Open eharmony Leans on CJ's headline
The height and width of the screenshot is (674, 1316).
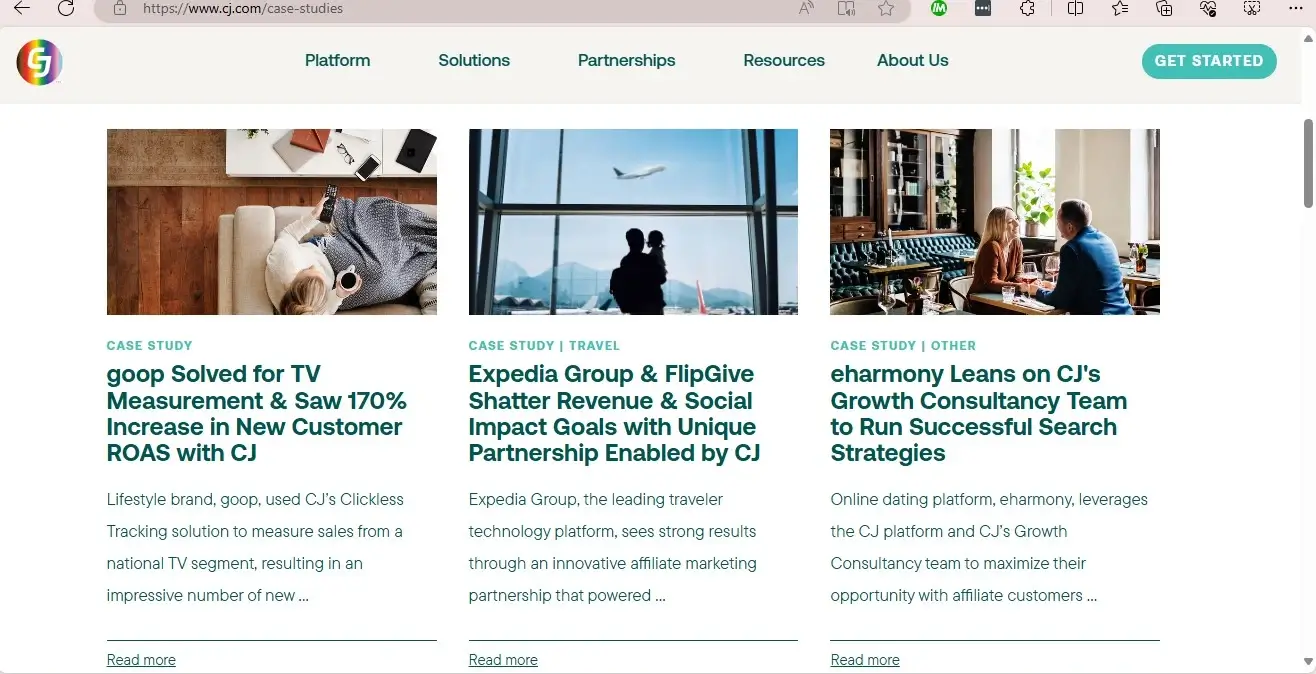tap(979, 413)
